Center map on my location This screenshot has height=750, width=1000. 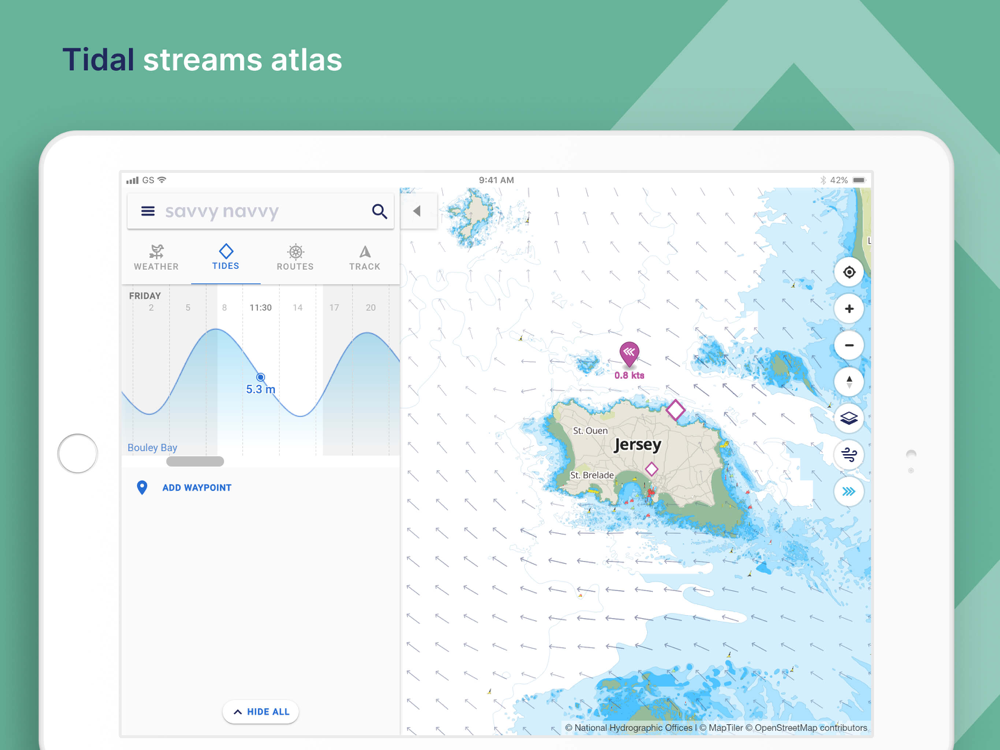[x=849, y=272]
